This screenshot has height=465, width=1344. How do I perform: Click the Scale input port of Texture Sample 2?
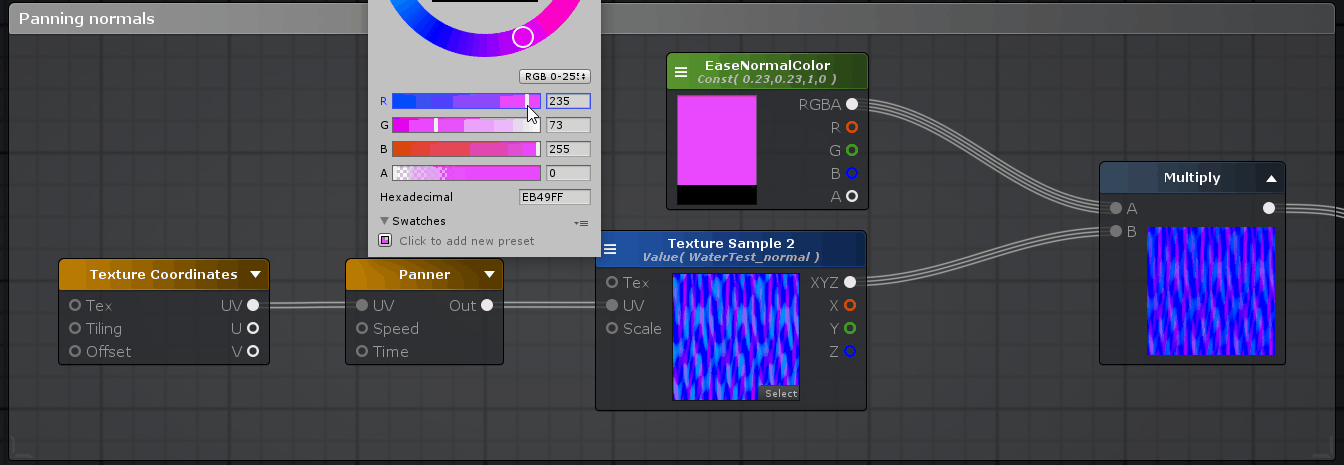tap(612, 328)
